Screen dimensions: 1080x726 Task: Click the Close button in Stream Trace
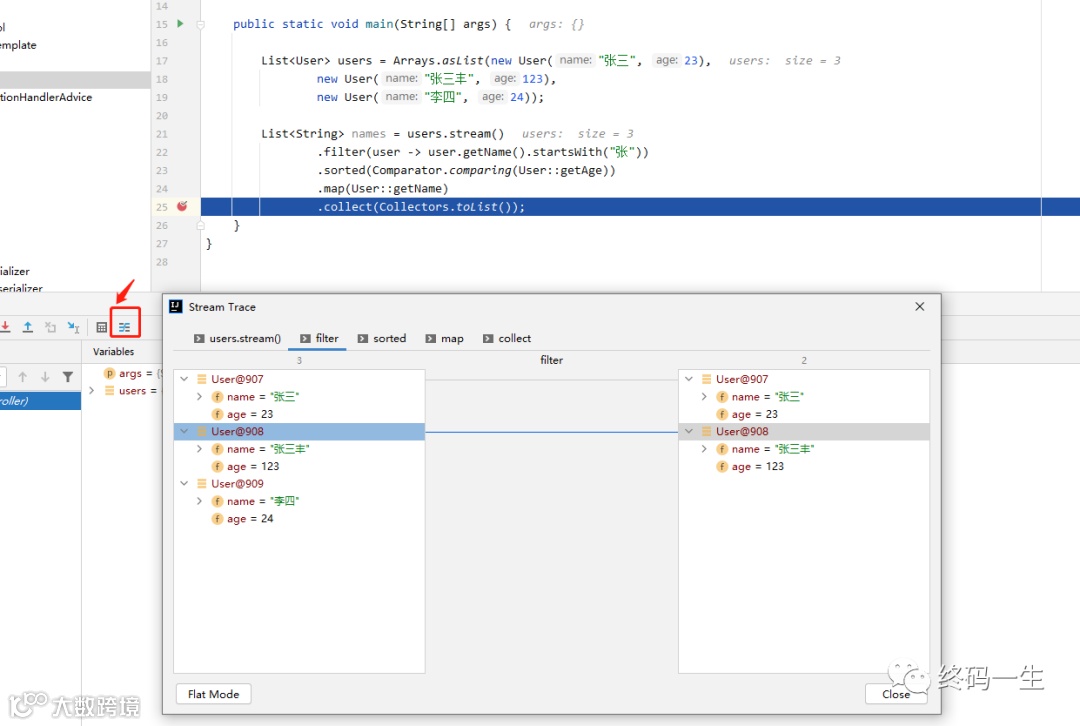895,694
